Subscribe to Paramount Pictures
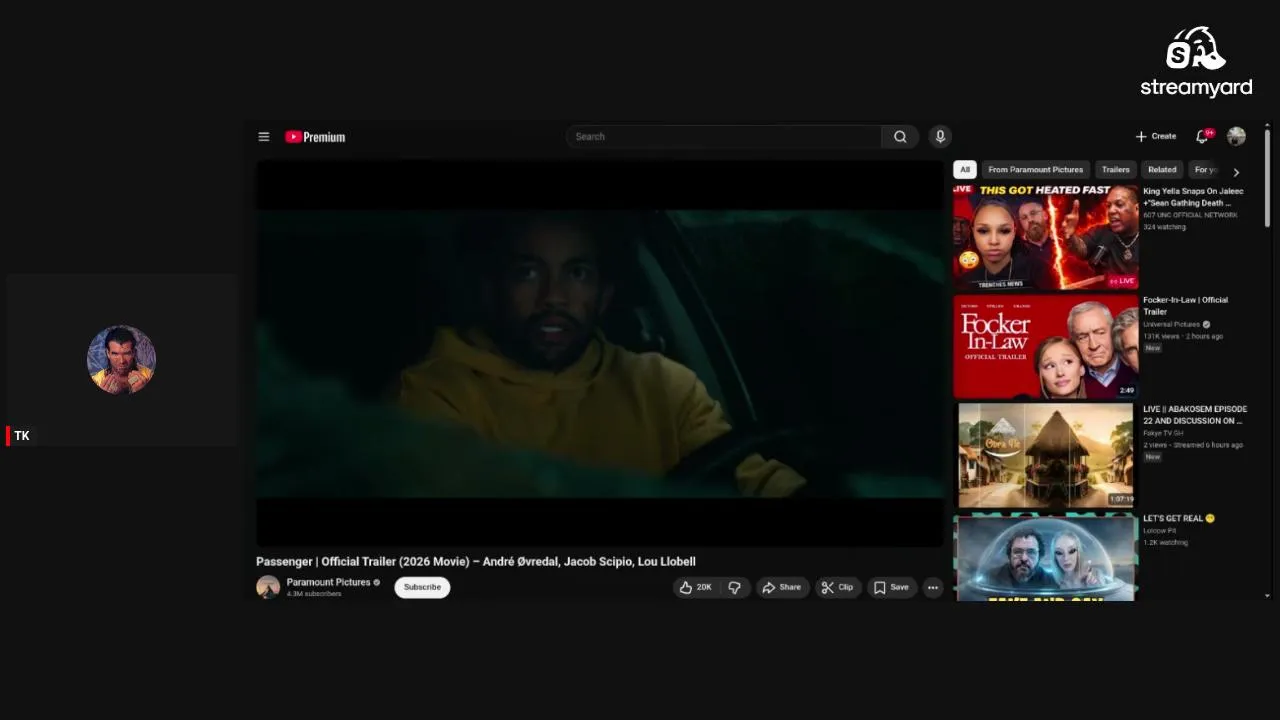The width and height of the screenshot is (1280, 720). 422,587
